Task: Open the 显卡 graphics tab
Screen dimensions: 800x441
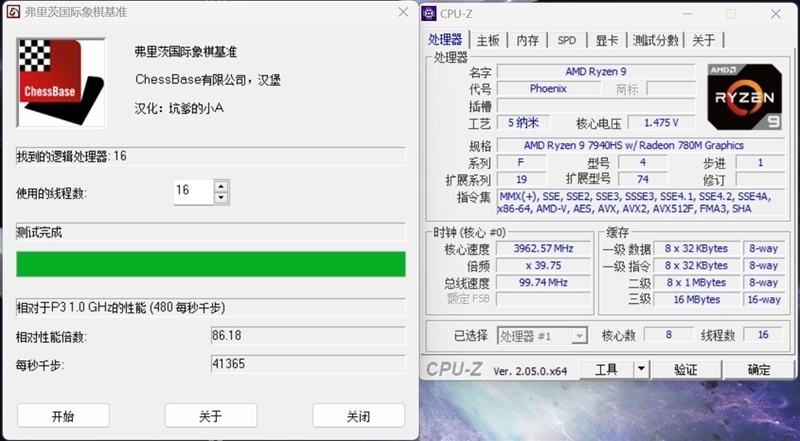Action: click(x=607, y=40)
